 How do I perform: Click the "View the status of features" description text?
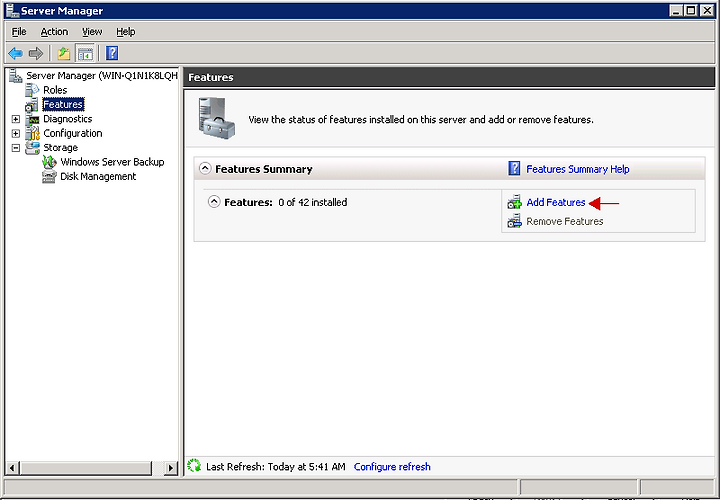tap(421, 119)
